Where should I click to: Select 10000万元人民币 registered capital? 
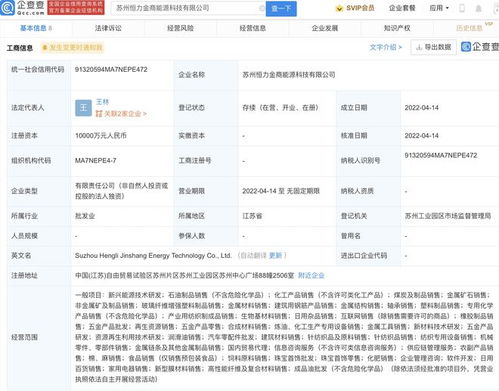coord(101,136)
